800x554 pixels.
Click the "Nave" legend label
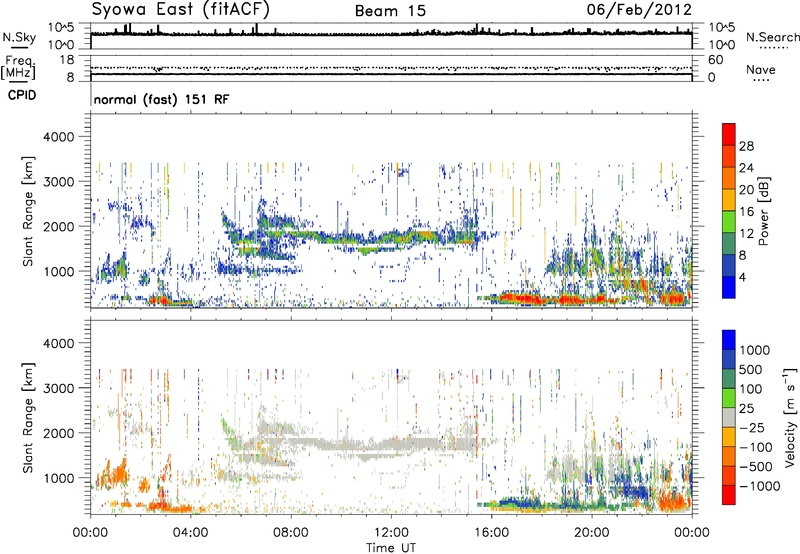pos(761,70)
